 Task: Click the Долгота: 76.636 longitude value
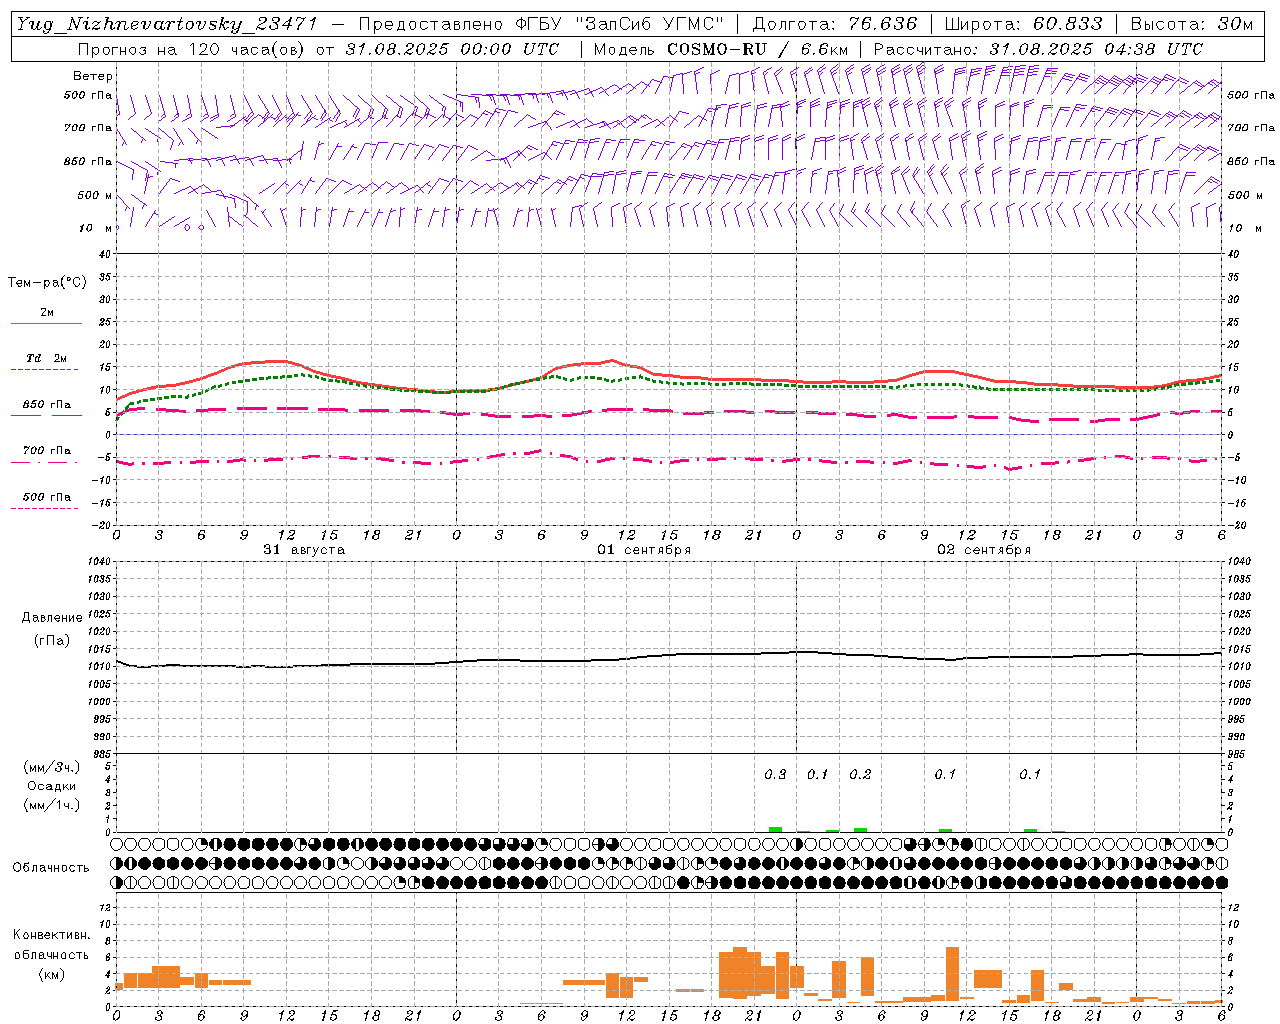pyautogui.click(x=835, y=24)
